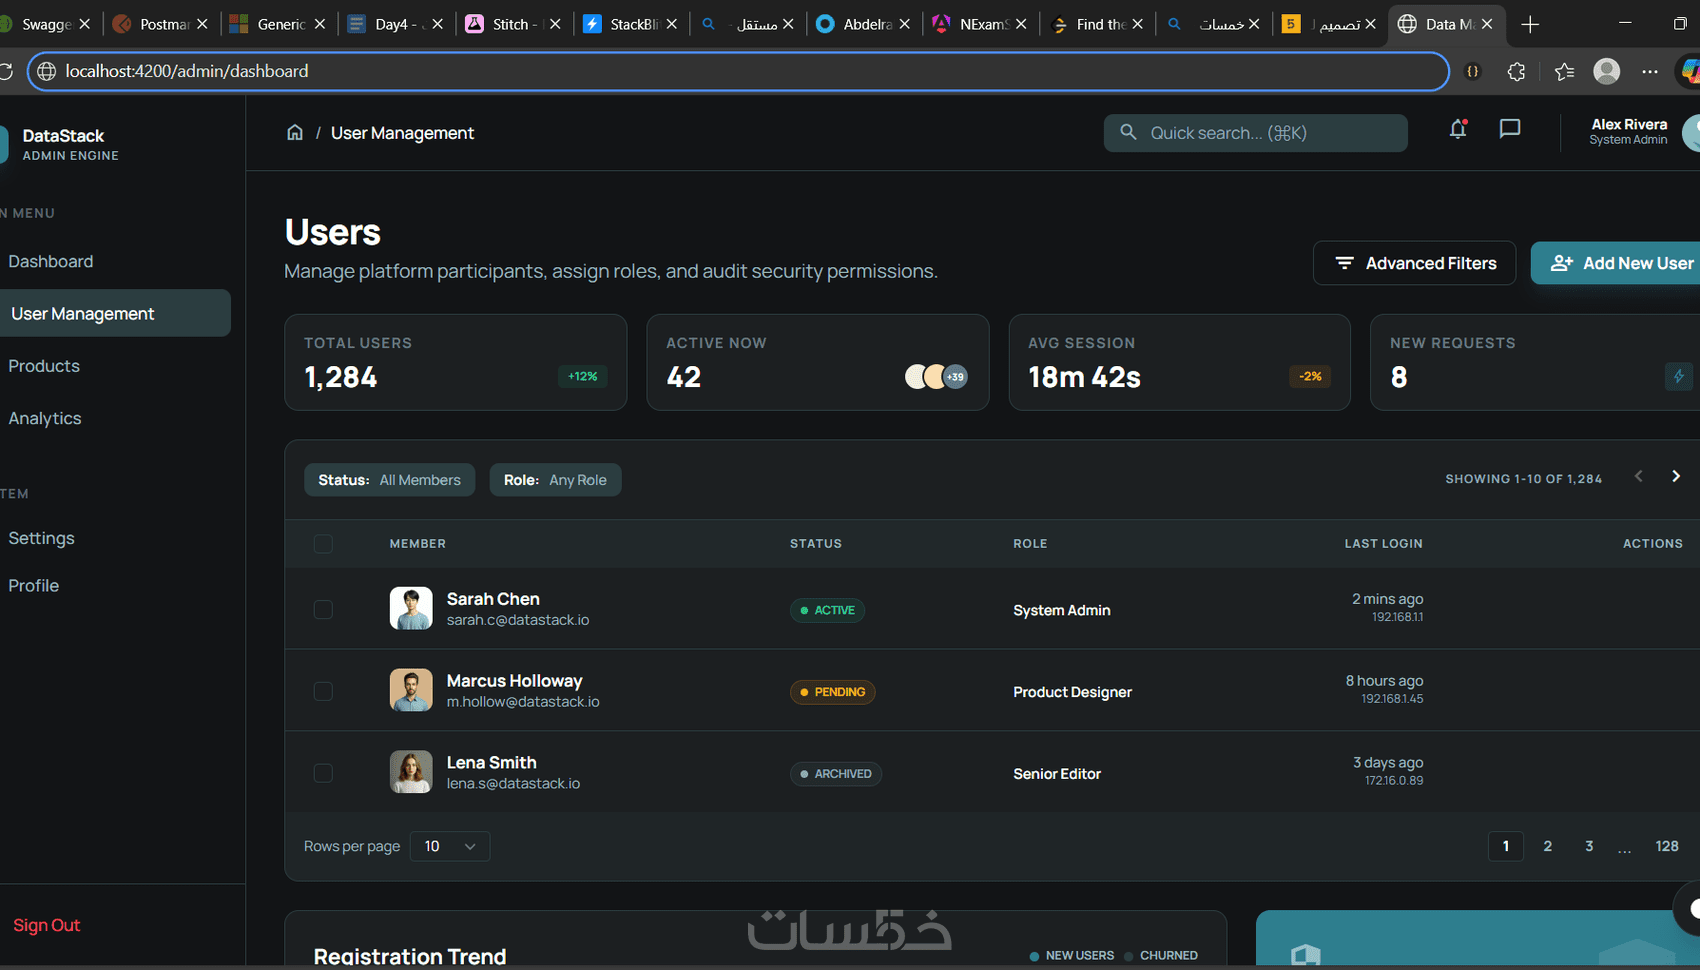Jump to page 128

tap(1667, 846)
